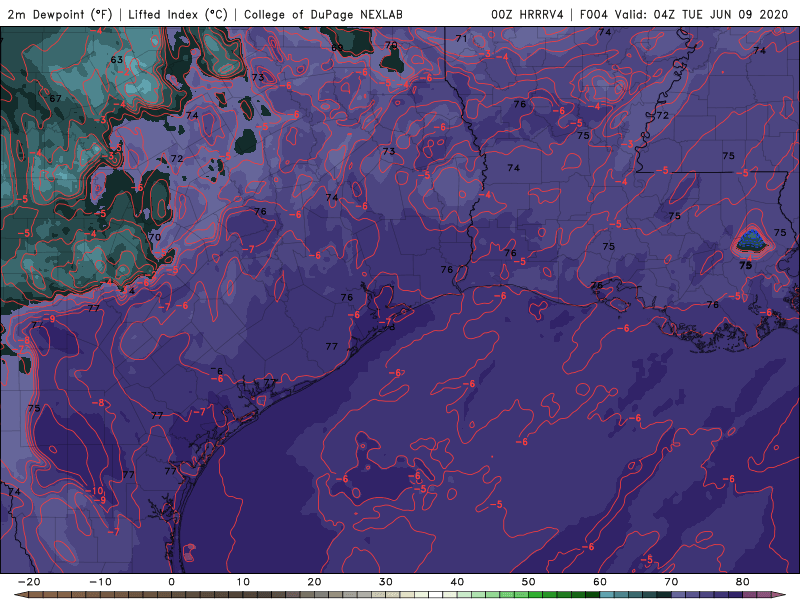Click the "50" color bar label

point(529,582)
